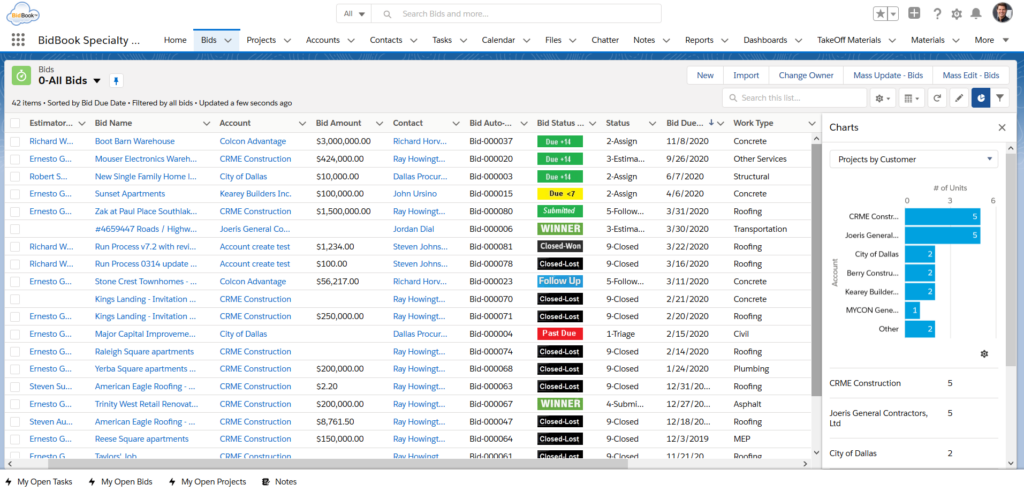Check the Sunset Apartments row
1024x492 pixels.
(15, 194)
